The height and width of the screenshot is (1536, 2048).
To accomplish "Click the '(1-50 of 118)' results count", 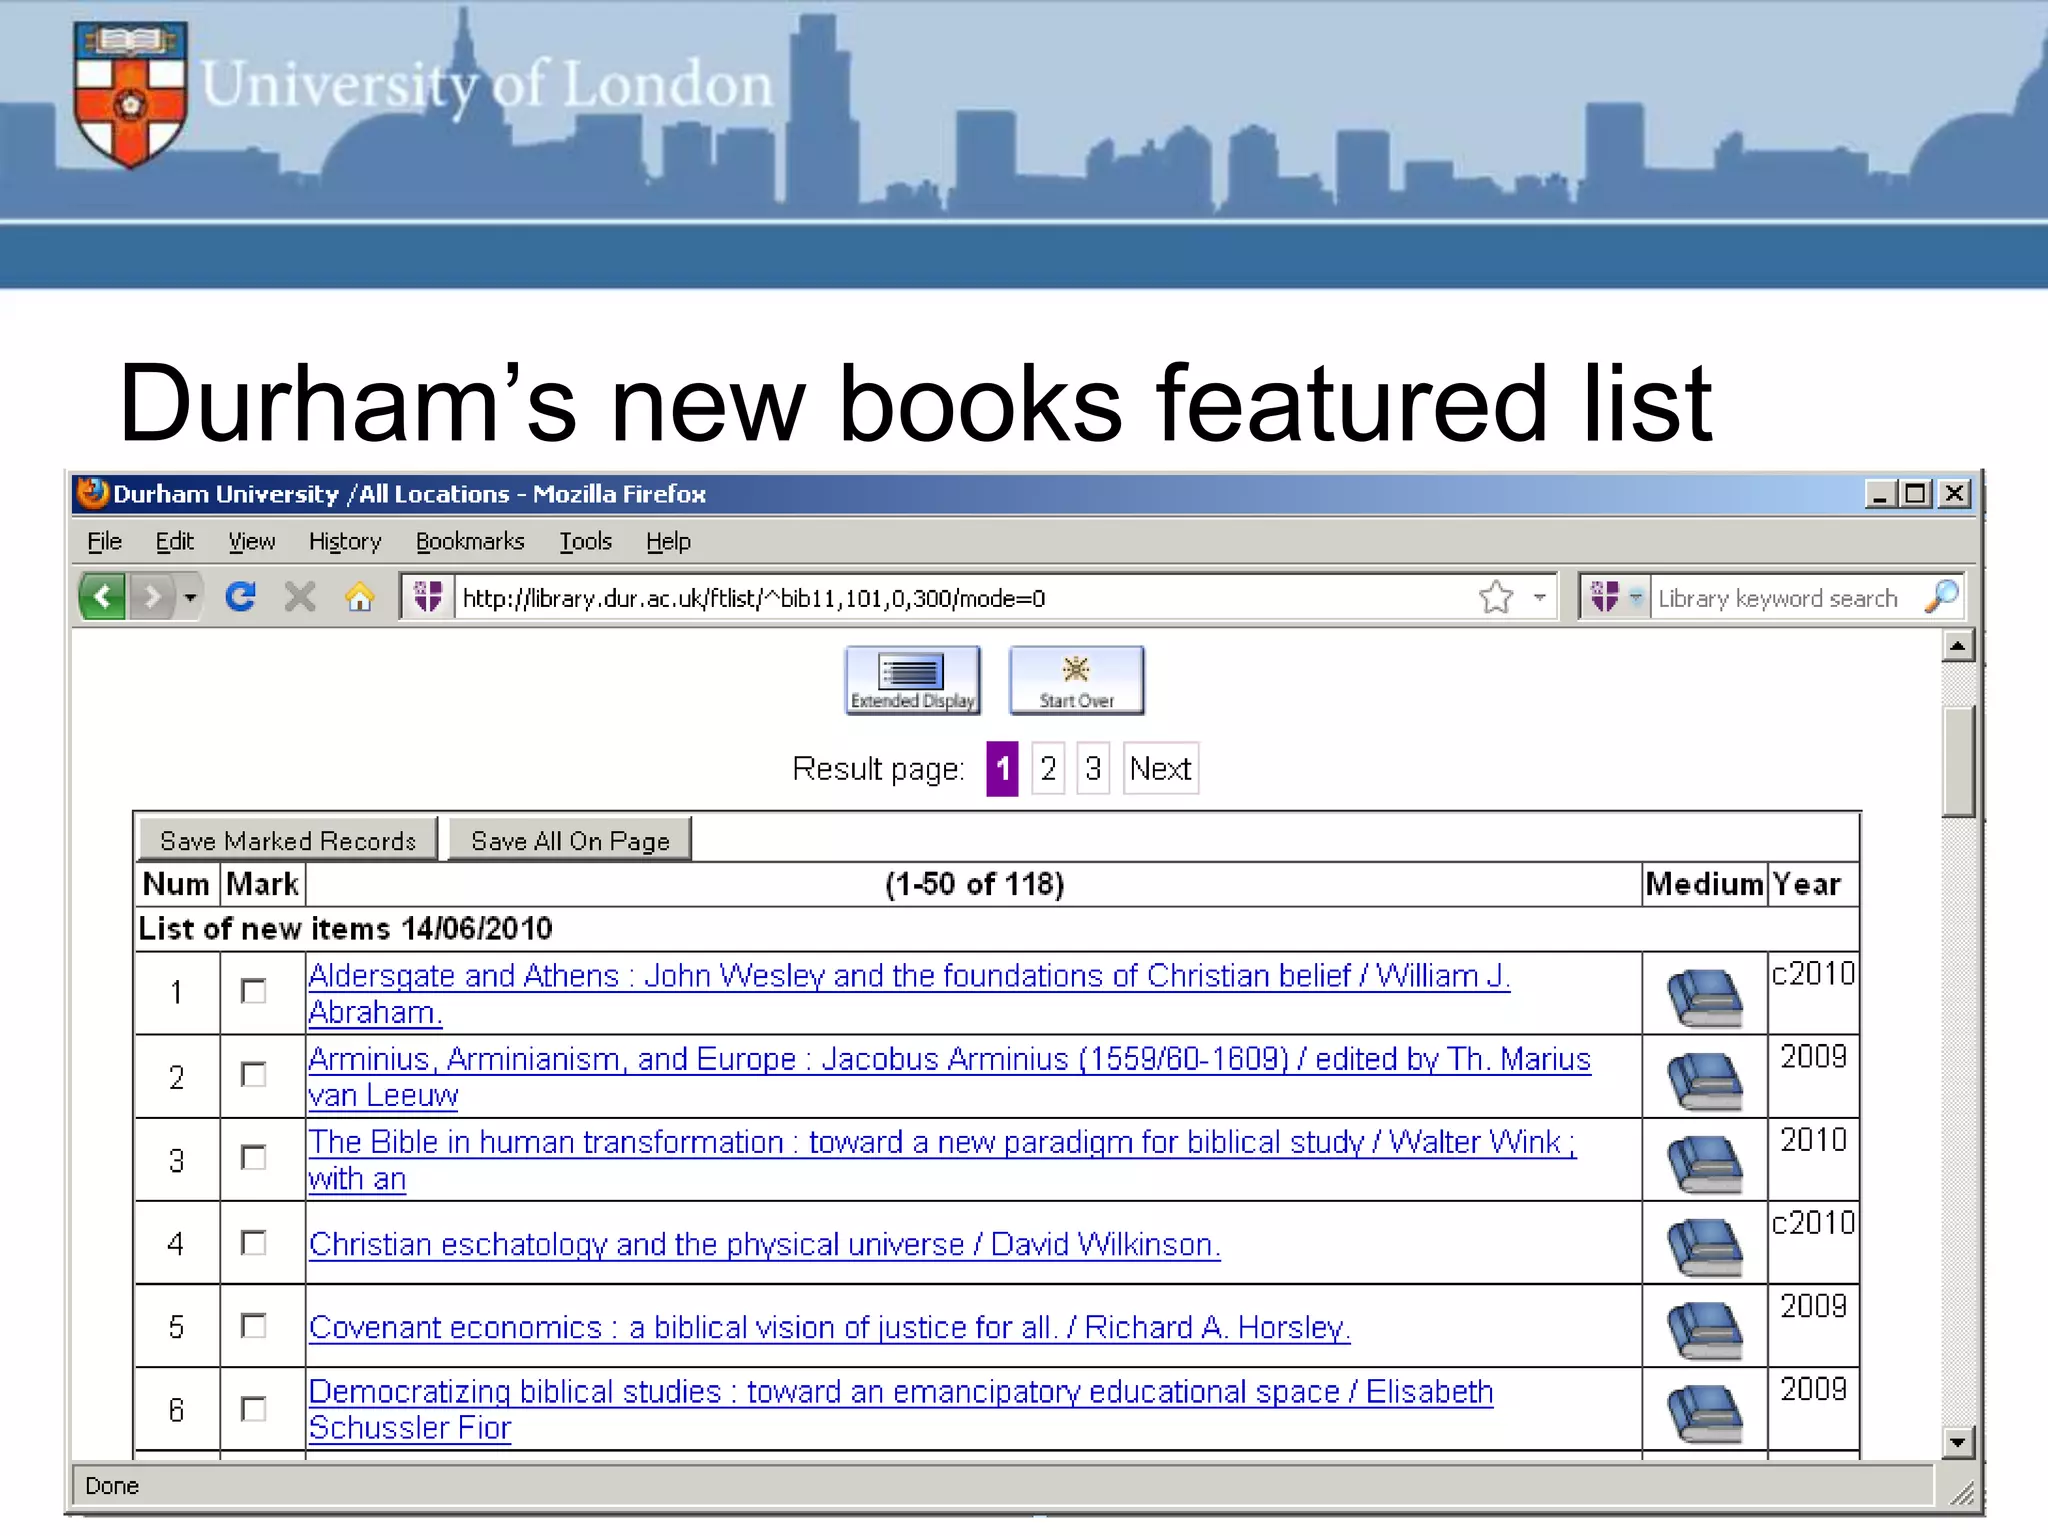I will click(974, 884).
